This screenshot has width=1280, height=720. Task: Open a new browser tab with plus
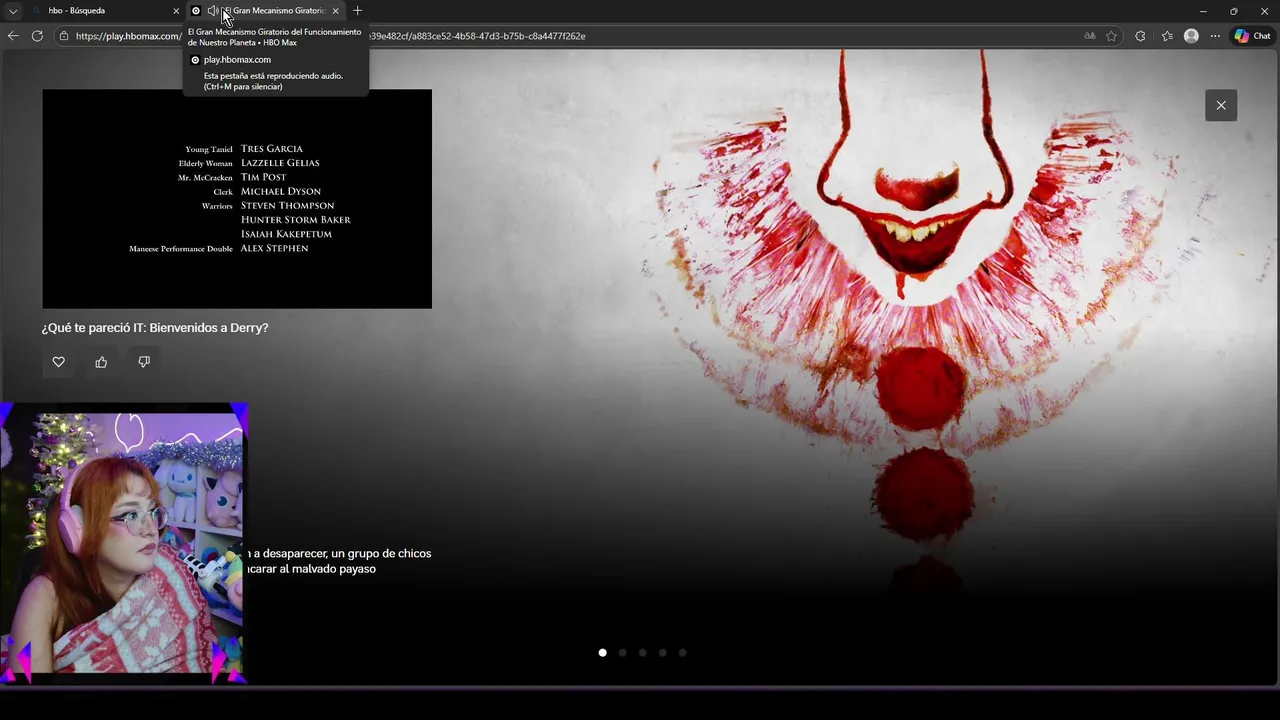358,11
